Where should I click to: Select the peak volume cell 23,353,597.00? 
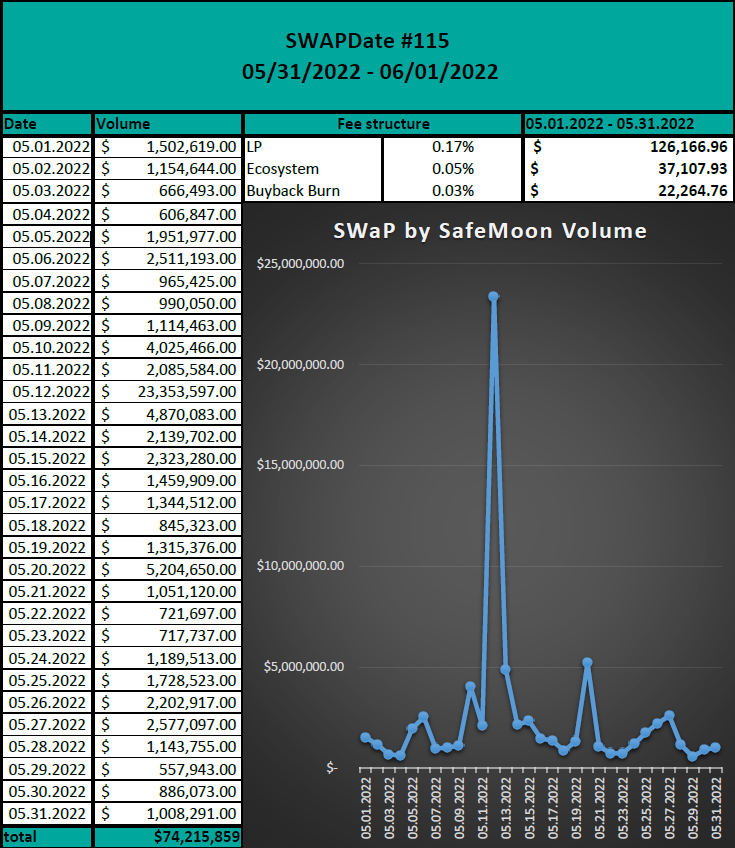point(168,392)
